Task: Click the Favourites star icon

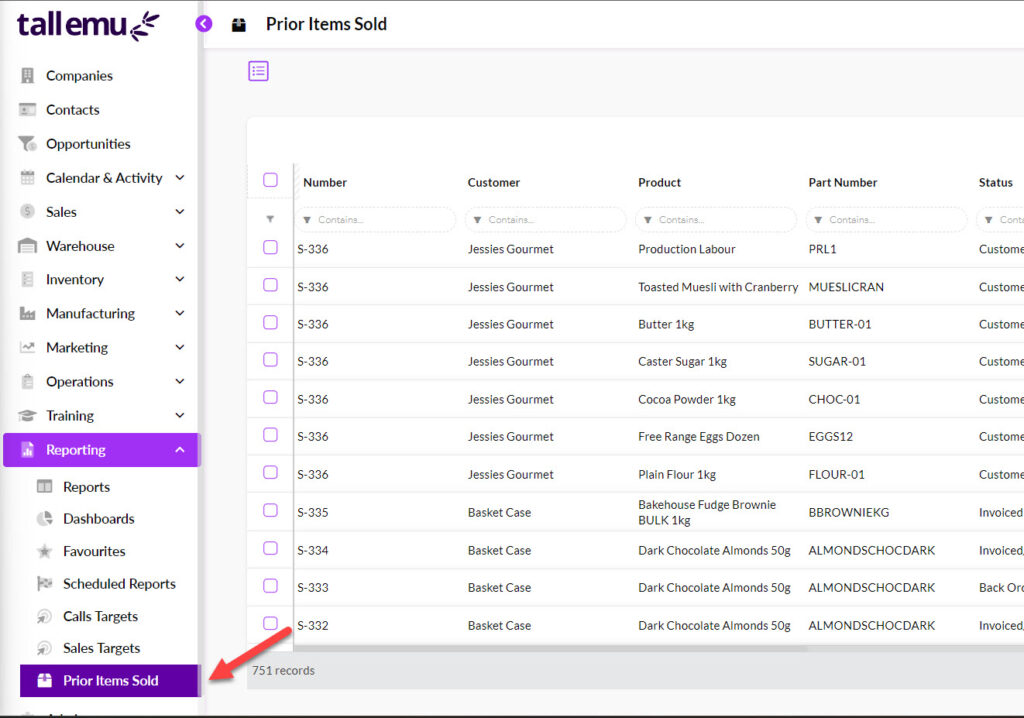Action: [45, 552]
